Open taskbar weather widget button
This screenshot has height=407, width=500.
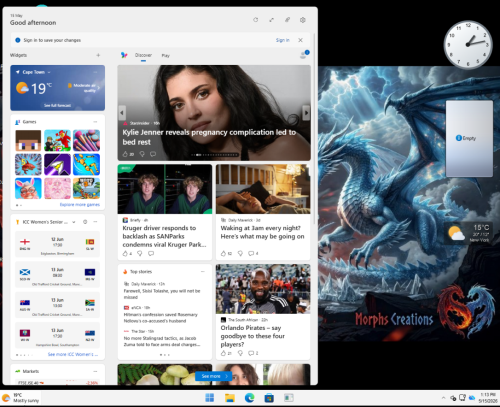click(x=21, y=398)
